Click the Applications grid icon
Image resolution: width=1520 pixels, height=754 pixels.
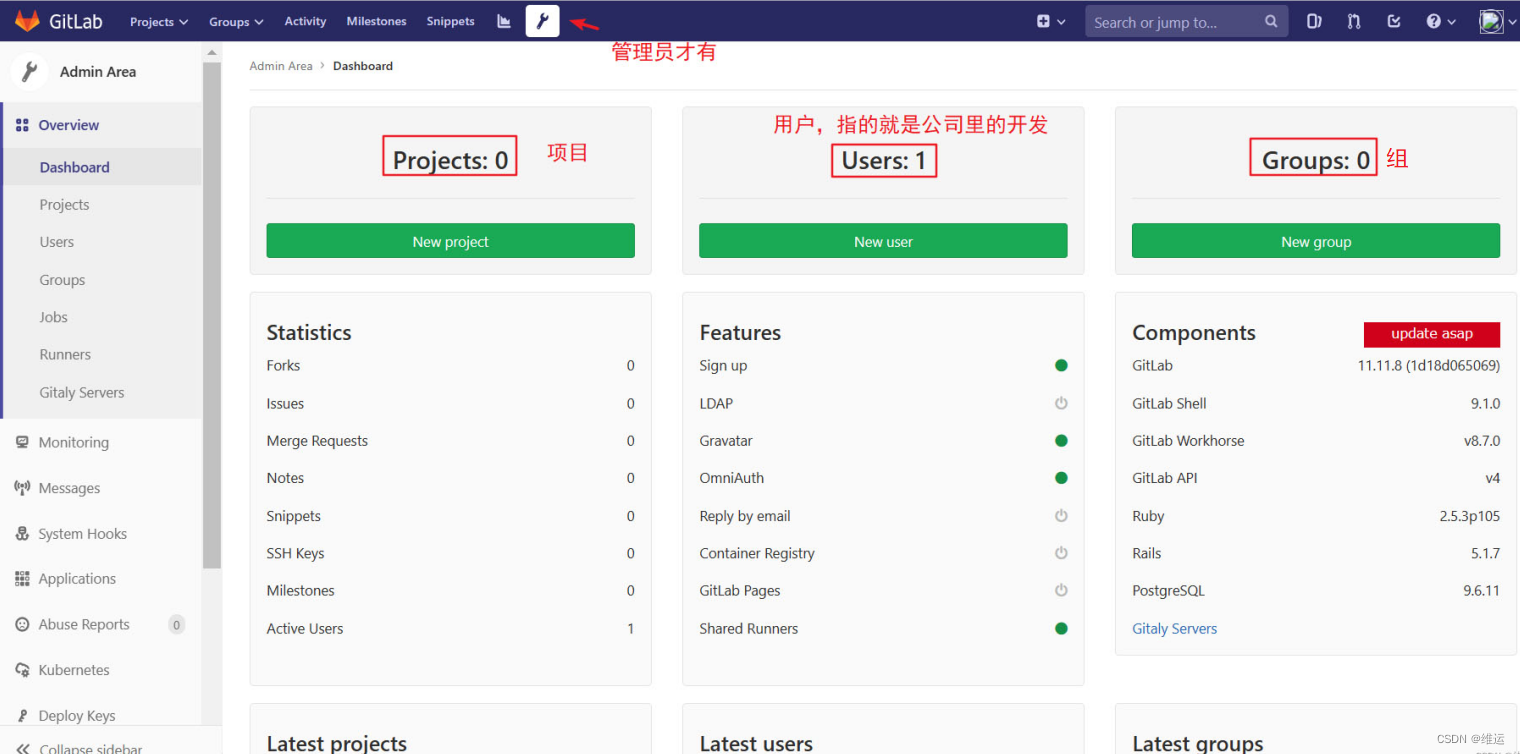(x=22, y=579)
